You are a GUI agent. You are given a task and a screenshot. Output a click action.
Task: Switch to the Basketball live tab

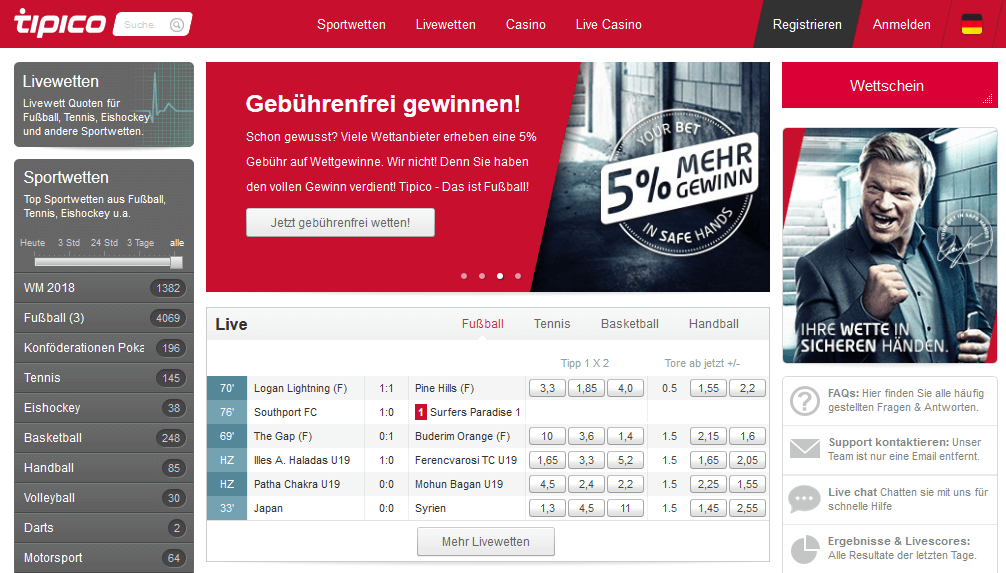point(629,324)
